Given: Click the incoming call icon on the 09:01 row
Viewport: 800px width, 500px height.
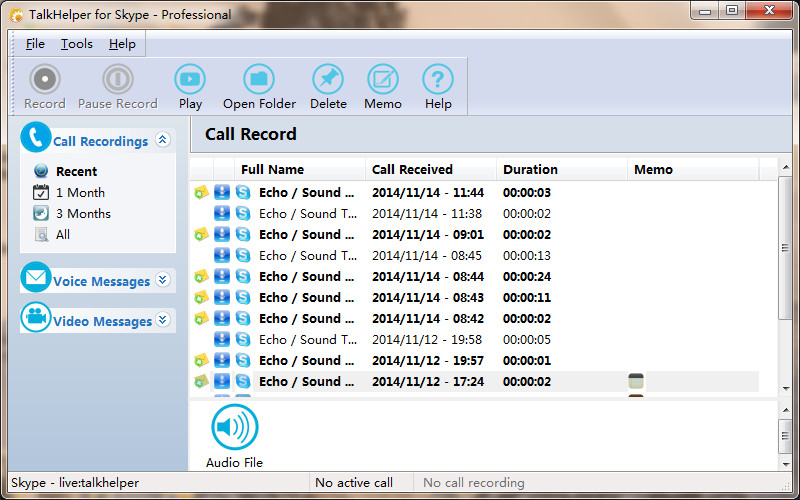Looking at the screenshot, I should click(x=222, y=234).
